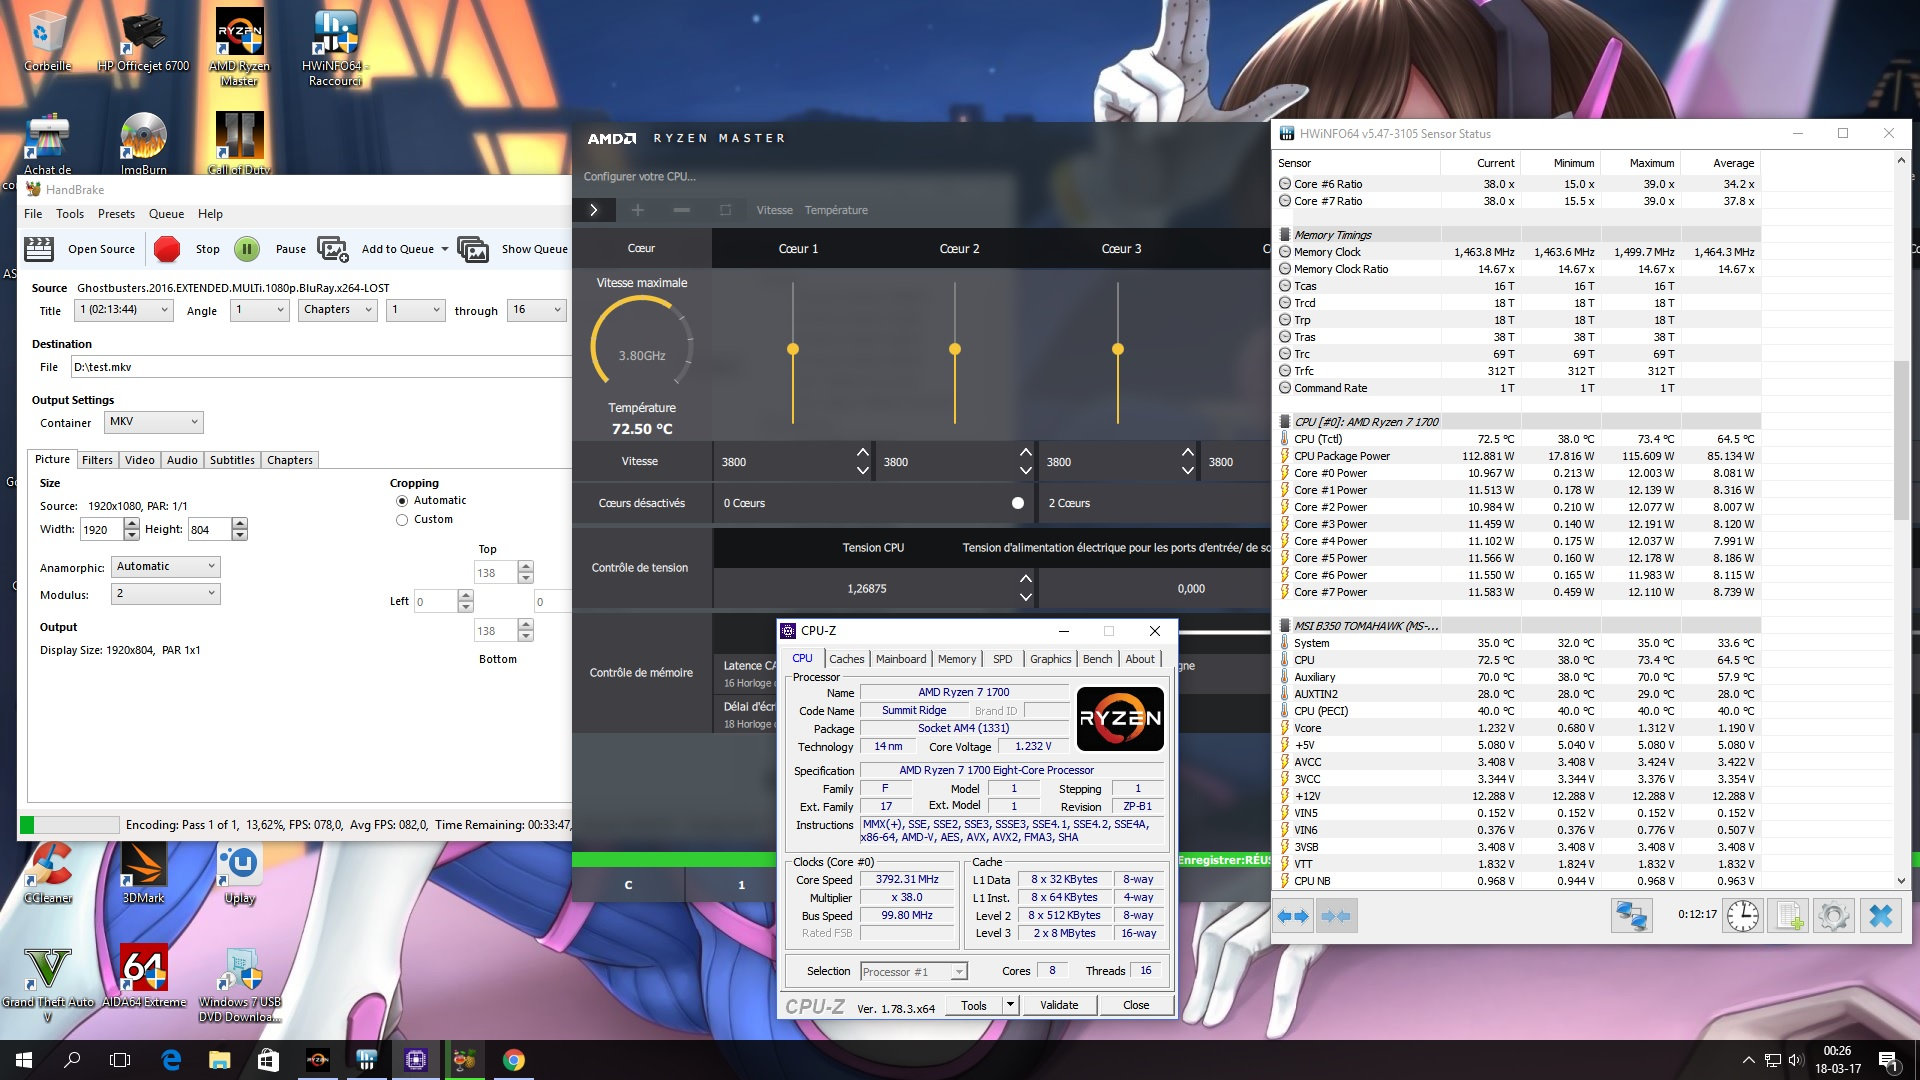This screenshot has height=1080, width=1920.
Task: Open Microsoft Edge from the taskbar
Action: [171, 1060]
